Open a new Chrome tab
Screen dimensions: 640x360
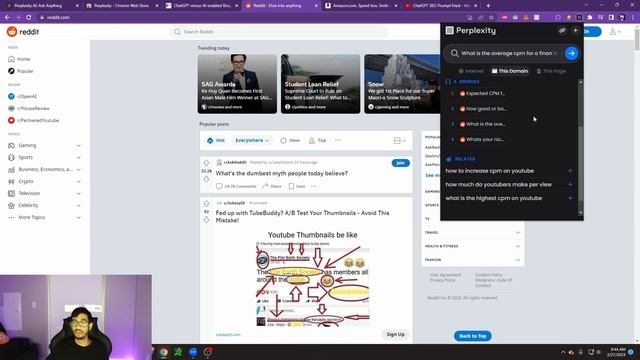(488, 6)
